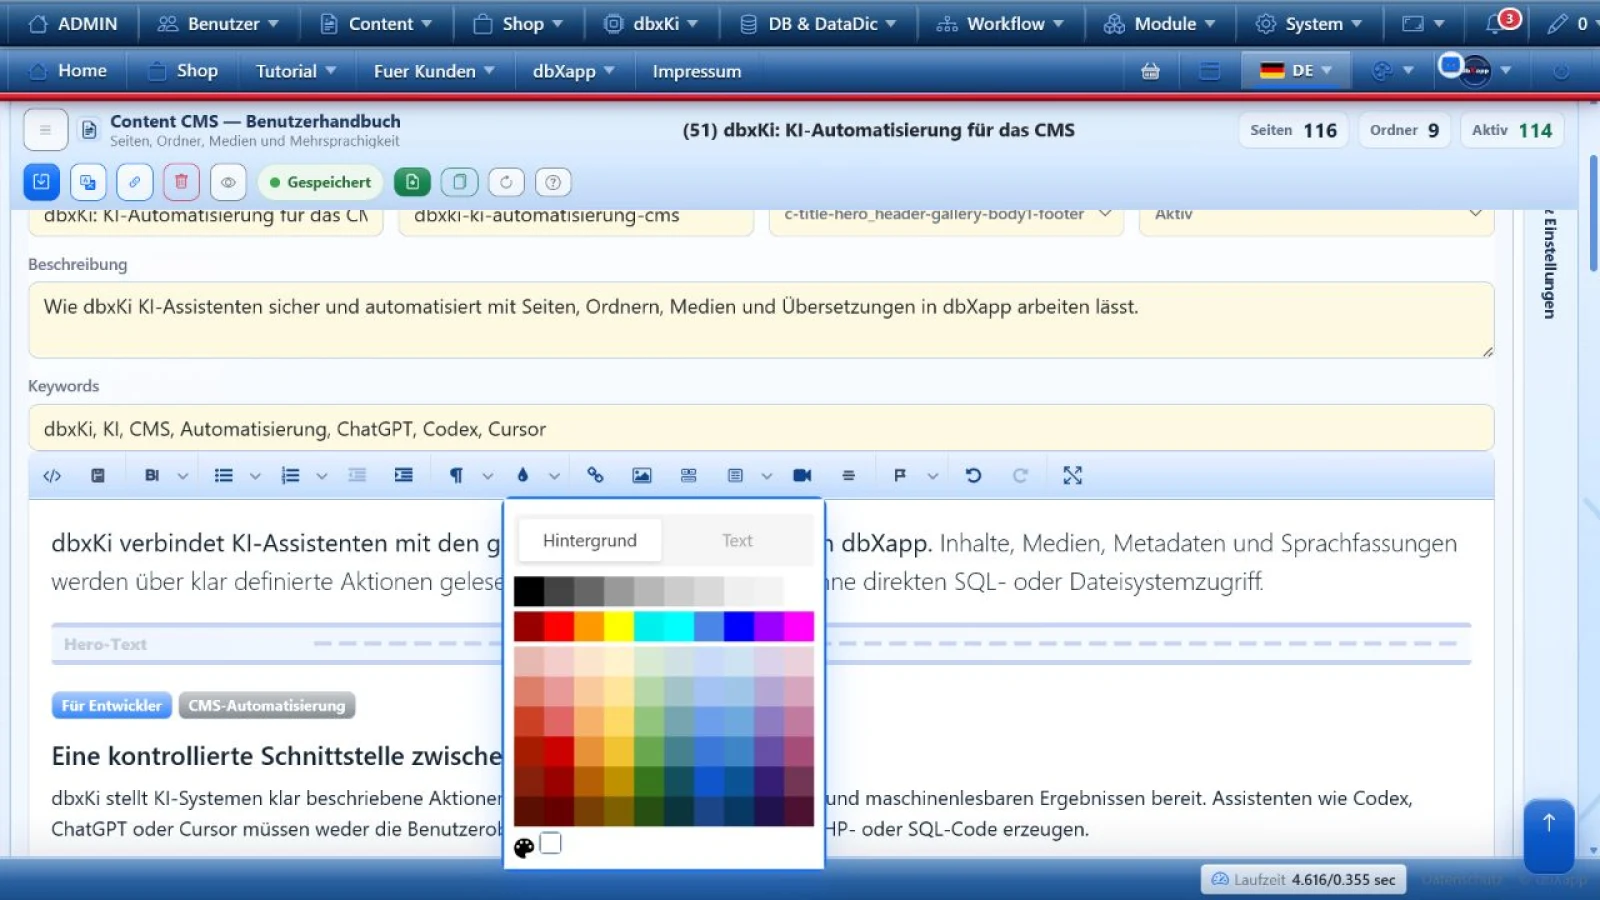1600x900 pixels.
Task: Open the custom color palette icon
Action: (524, 849)
